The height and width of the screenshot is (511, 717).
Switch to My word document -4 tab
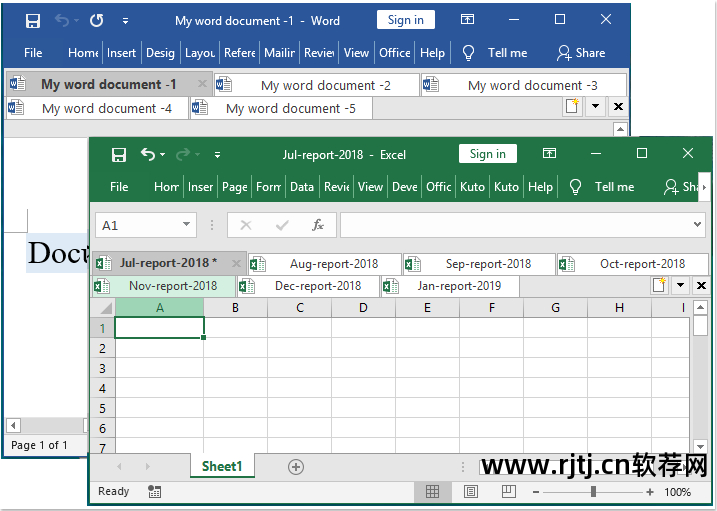coord(97,108)
